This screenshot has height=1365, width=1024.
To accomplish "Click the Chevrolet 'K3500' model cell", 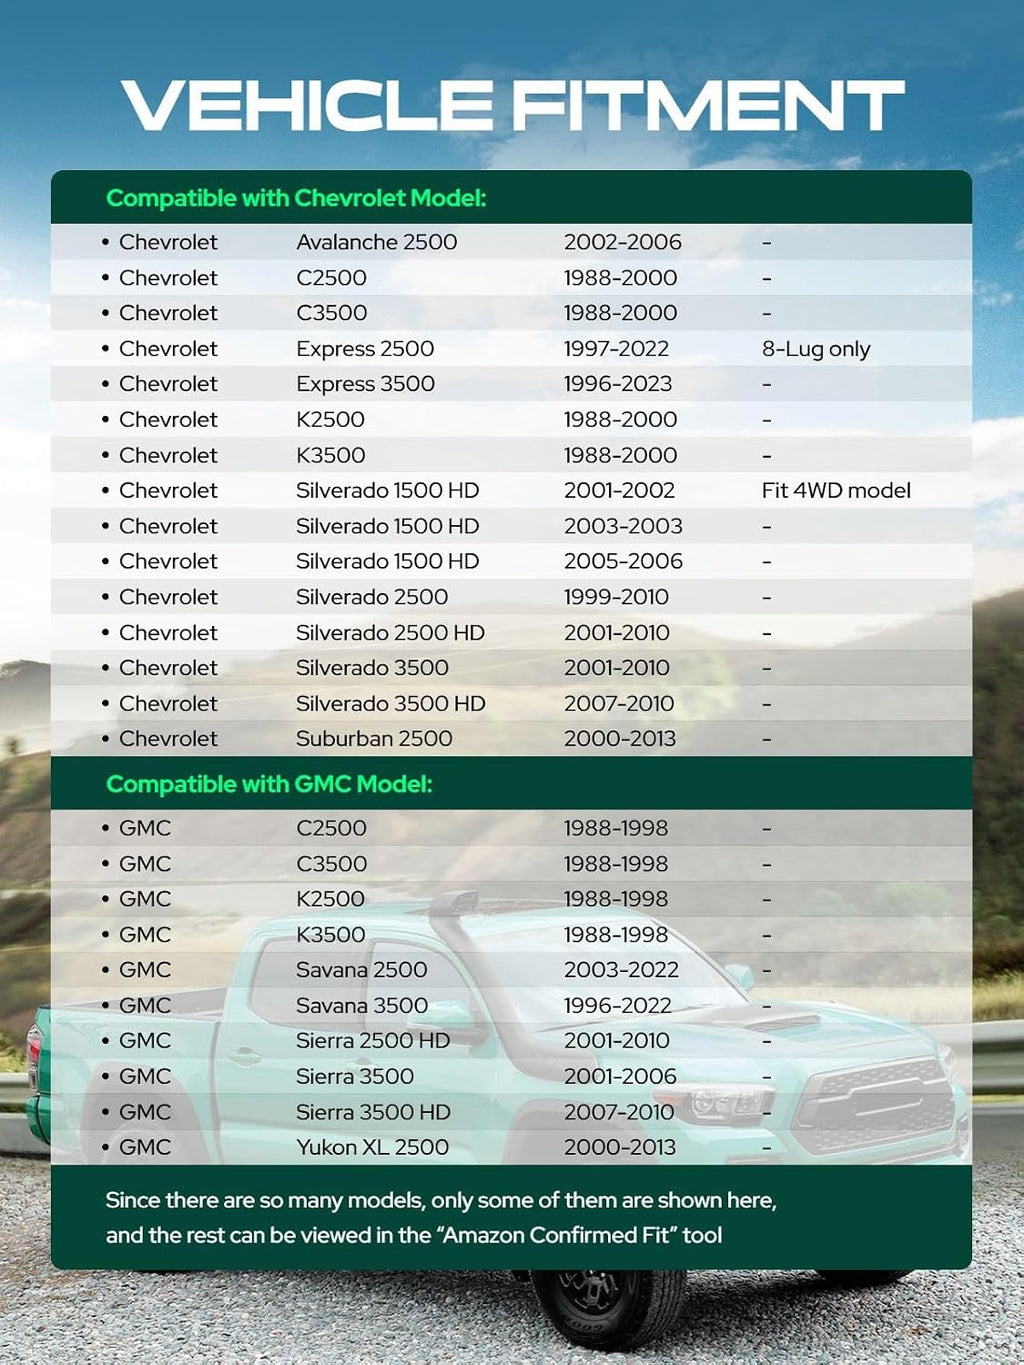I will click(330, 455).
